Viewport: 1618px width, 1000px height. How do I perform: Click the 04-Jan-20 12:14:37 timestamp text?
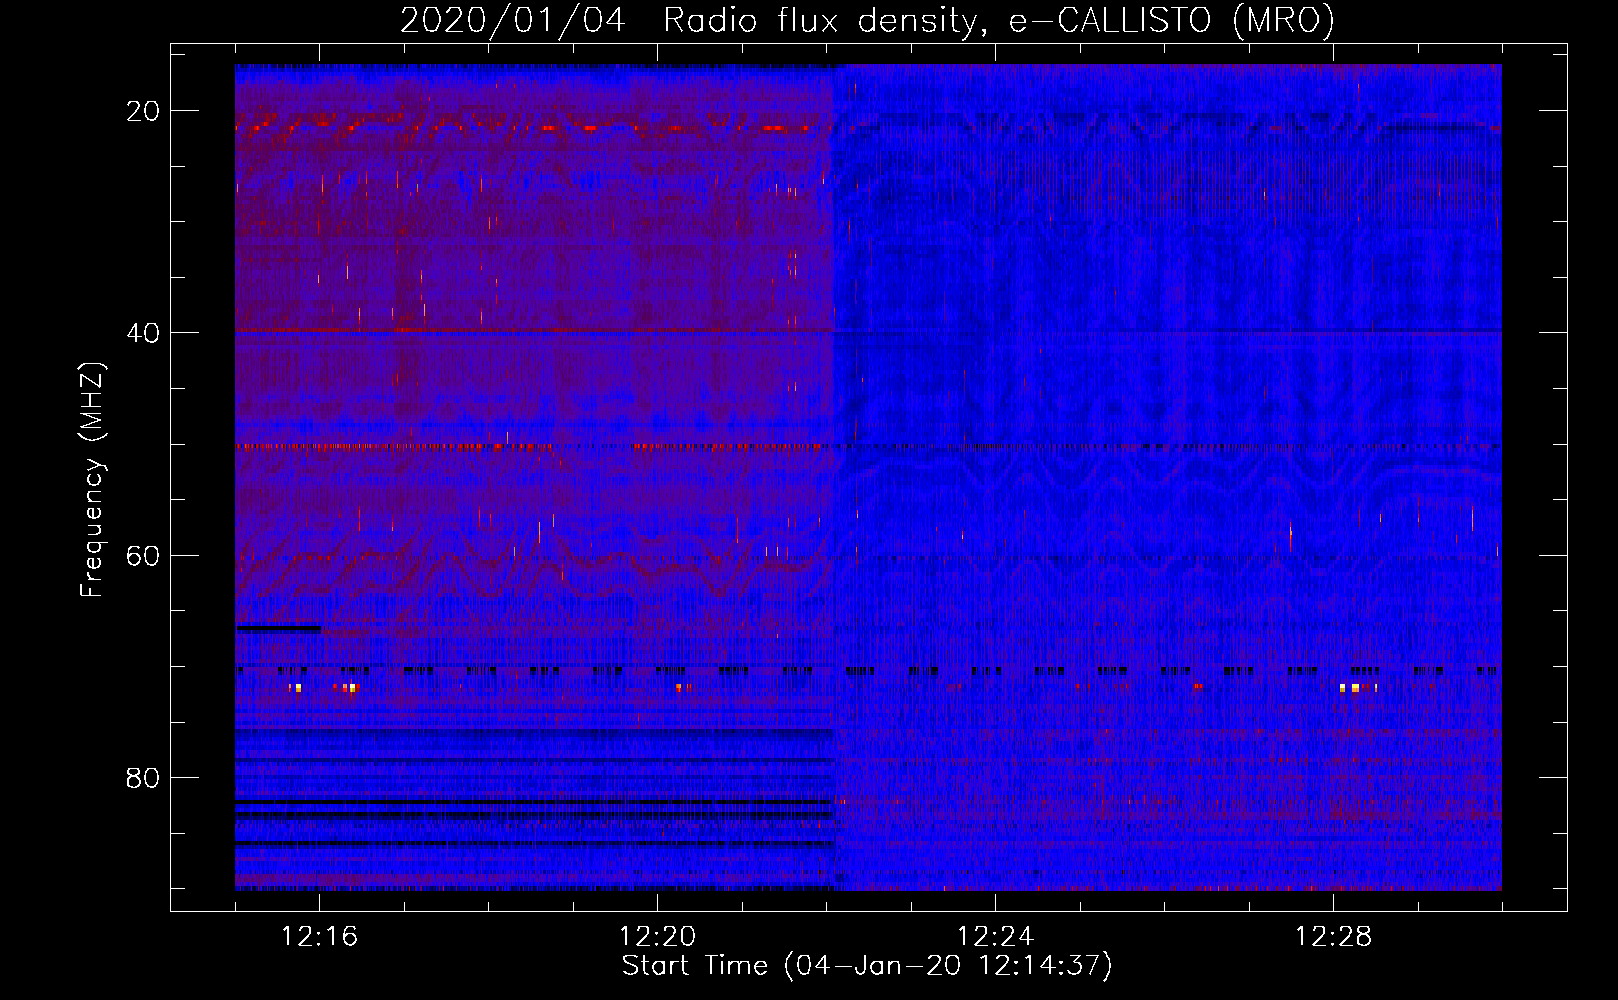tap(948, 966)
